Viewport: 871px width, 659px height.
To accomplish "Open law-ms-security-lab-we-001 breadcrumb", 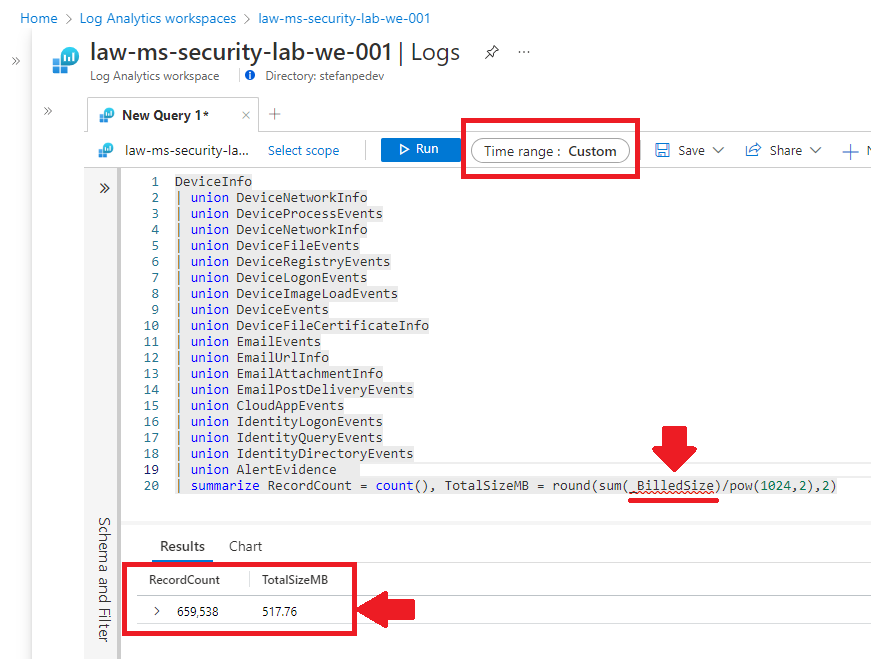I will 344,18.
